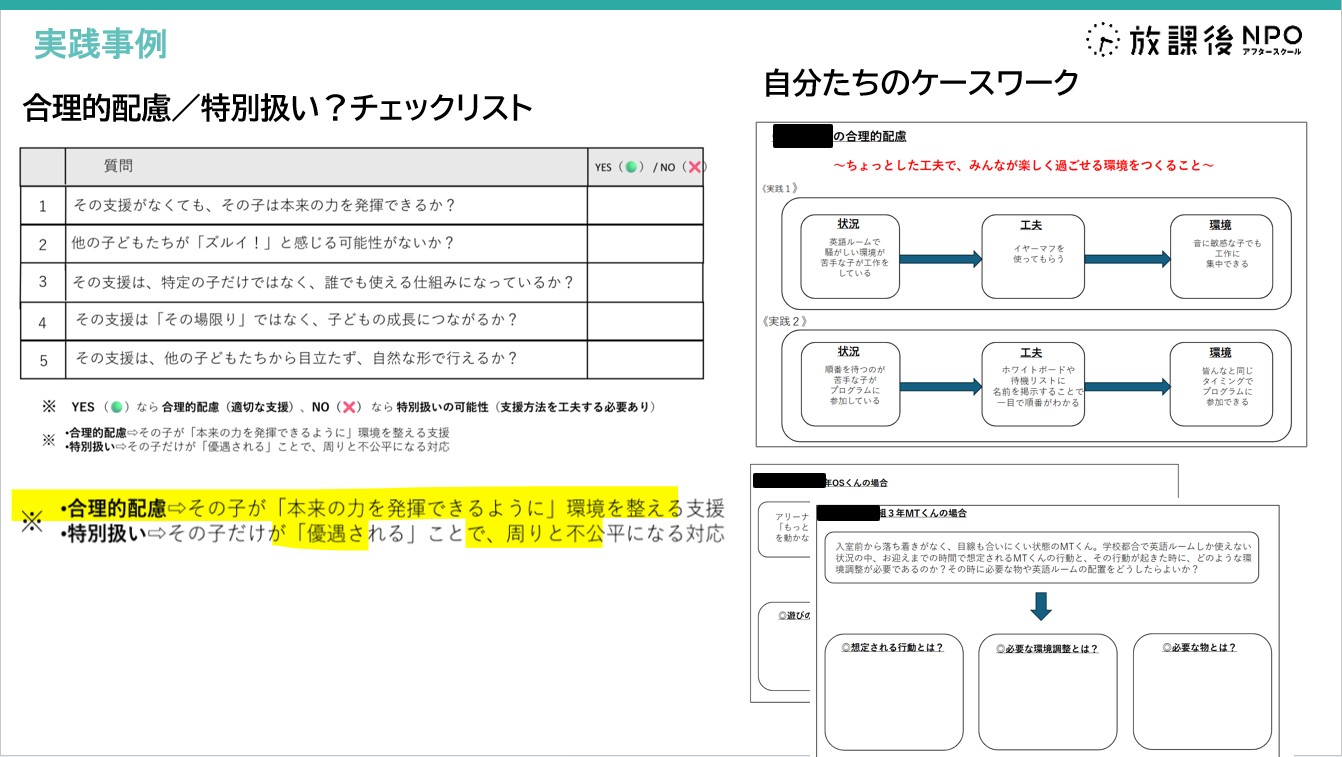The width and height of the screenshot is (1342, 757).
Task: Select the 実践事例 slide title
Action: click(100, 44)
